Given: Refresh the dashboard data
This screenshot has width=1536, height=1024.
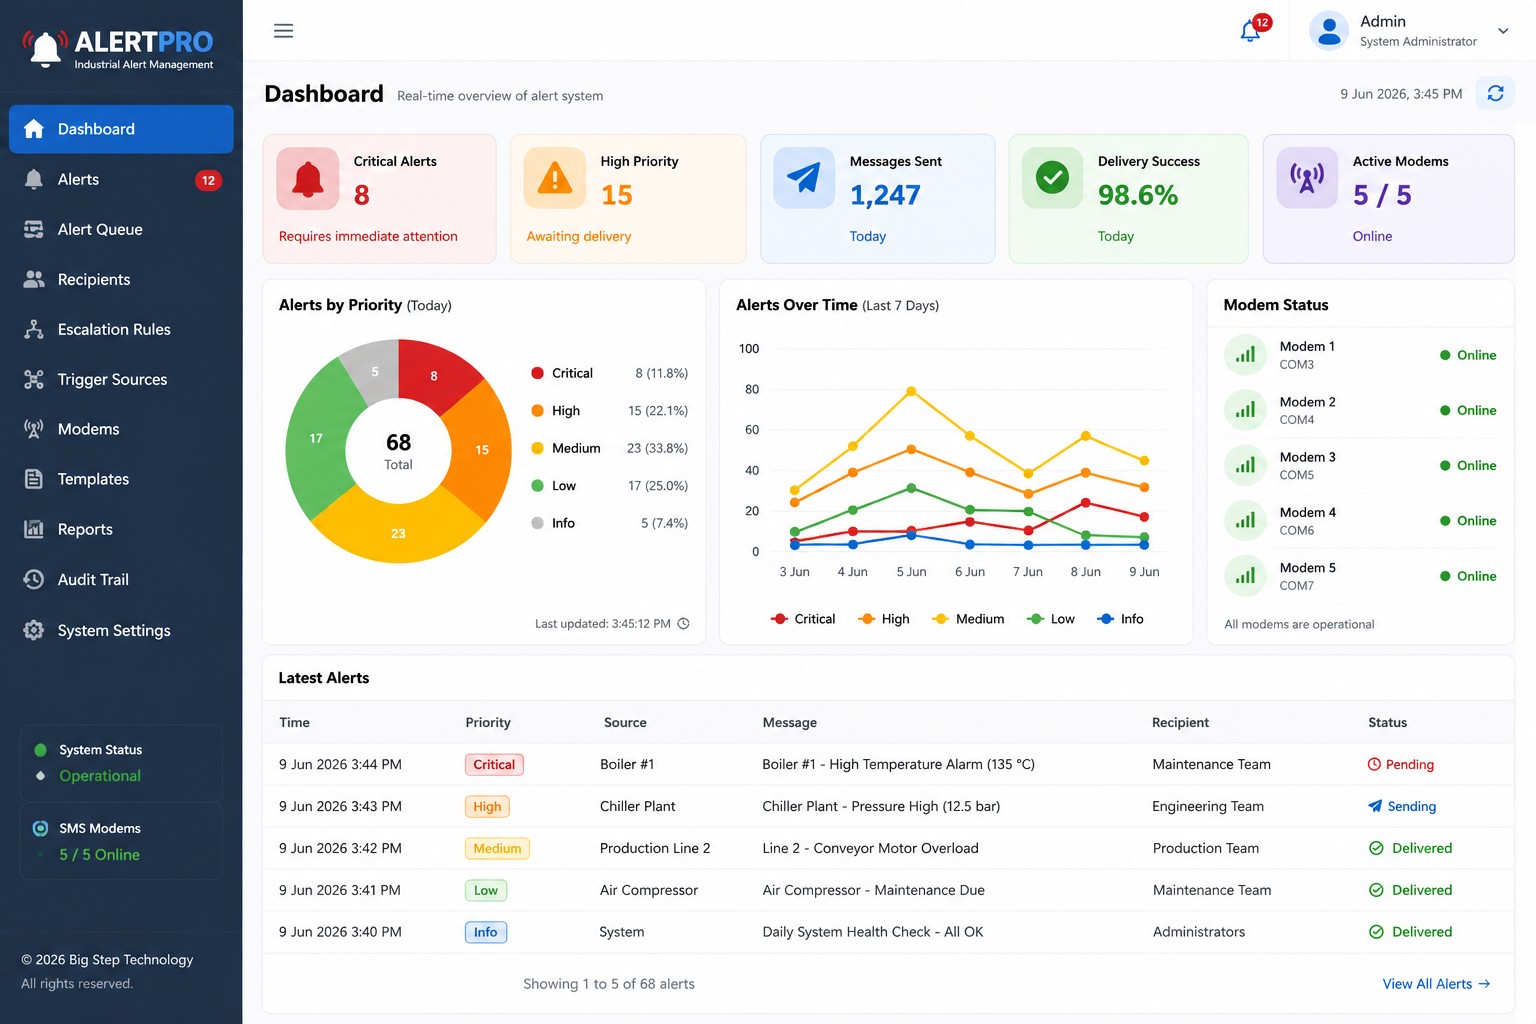Looking at the screenshot, I should coord(1495,93).
